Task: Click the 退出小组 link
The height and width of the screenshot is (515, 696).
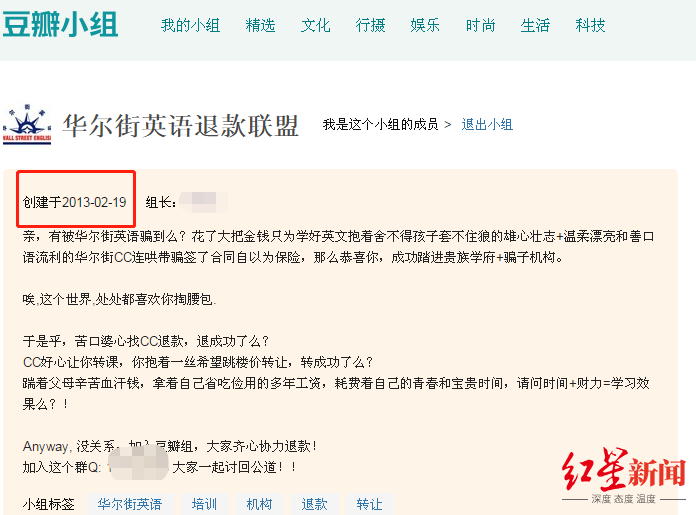Action: pos(487,124)
